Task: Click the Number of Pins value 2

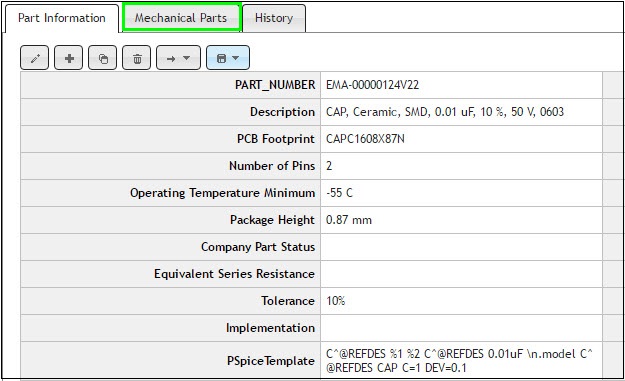Action: 329,166
